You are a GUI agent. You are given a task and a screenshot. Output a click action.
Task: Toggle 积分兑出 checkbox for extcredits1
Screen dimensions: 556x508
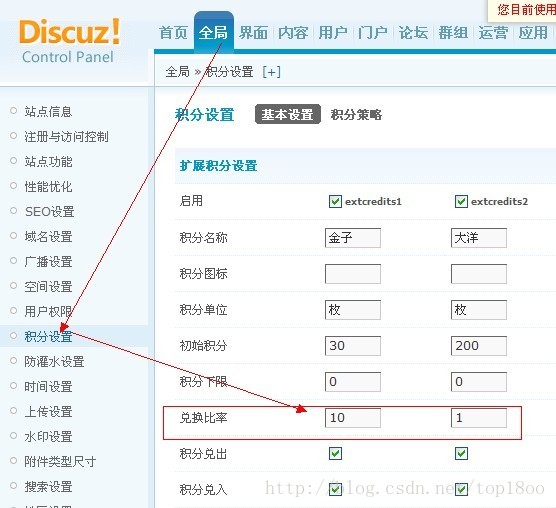tap(335, 453)
